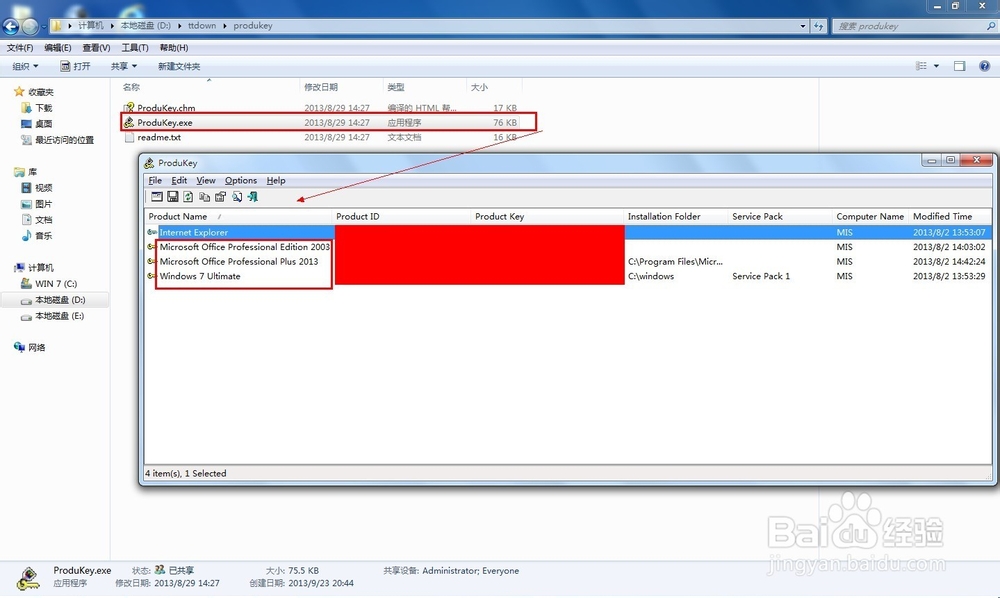The image size is (1000, 598).
Task: Open the ProduKey Options menu
Action: click(240, 180)
